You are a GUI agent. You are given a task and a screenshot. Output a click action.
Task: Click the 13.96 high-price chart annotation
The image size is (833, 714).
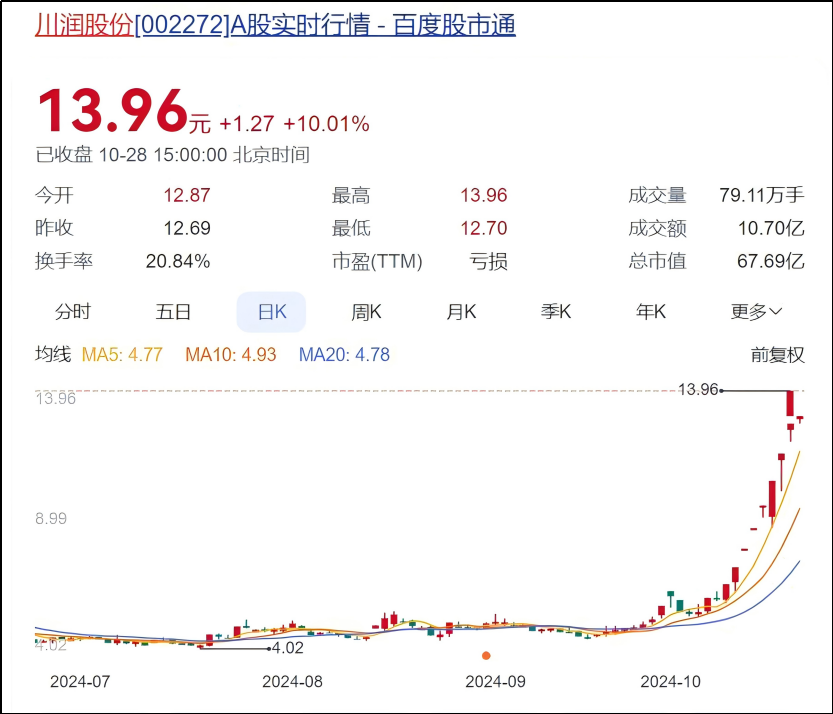point(698,390)
